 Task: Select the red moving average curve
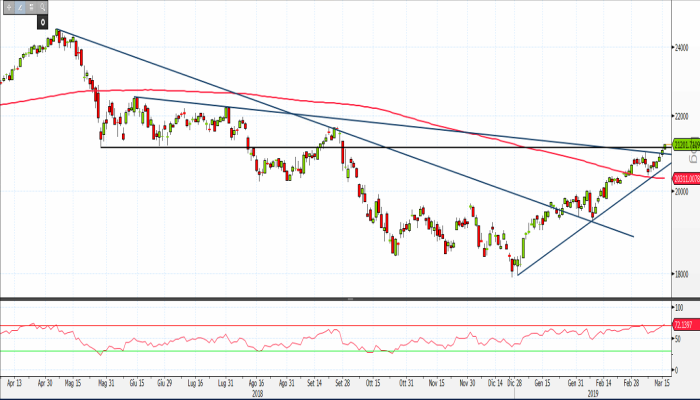tap(300, 99)
